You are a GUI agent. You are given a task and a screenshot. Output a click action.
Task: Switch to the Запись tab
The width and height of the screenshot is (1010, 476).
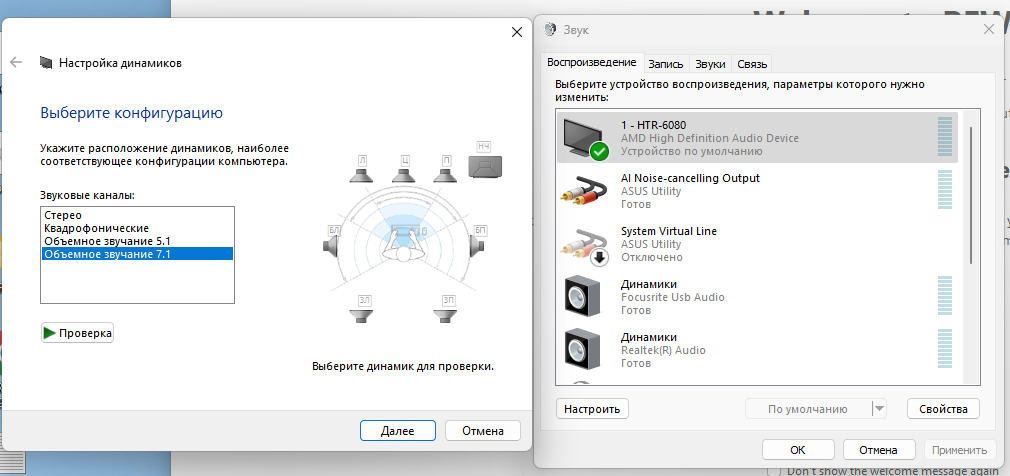pos(665,63)
